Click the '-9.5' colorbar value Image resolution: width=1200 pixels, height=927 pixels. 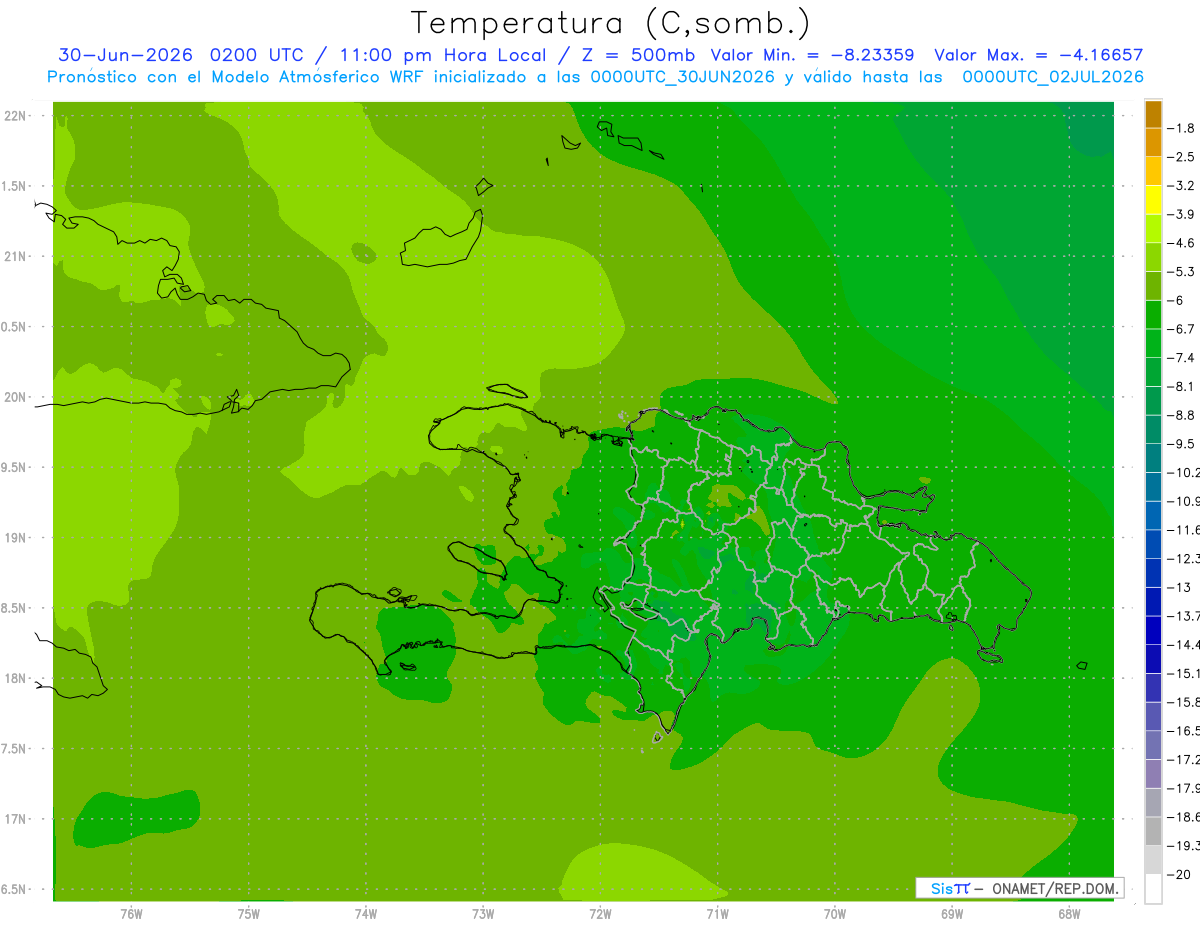point(1181,443)
